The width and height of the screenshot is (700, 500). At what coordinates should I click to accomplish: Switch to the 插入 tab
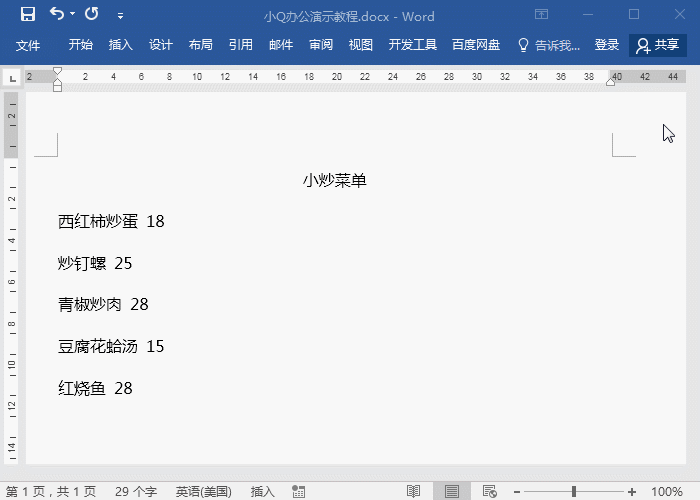(x=121, y=45)
